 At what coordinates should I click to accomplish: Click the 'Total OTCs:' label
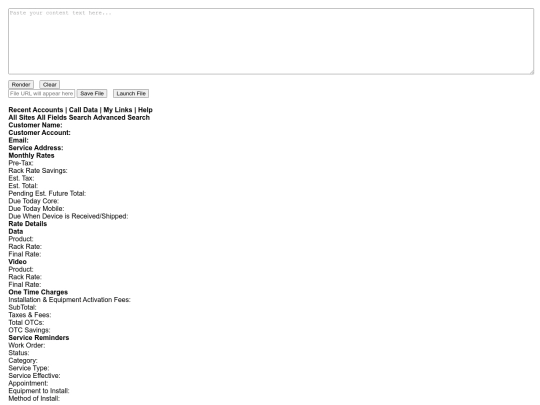pyautogui.click(x=26, y=322)
